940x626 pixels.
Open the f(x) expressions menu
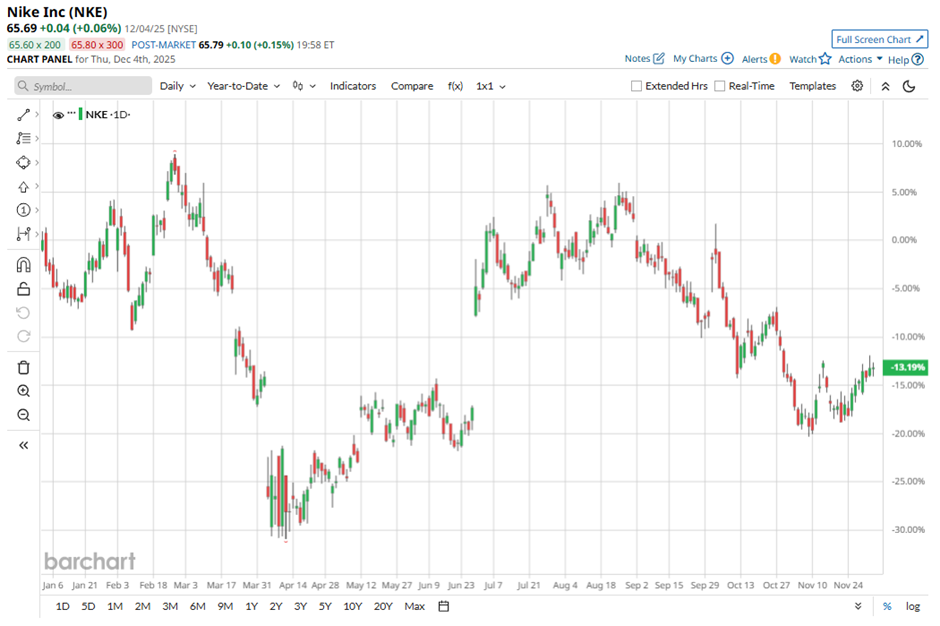click(456, 86)
